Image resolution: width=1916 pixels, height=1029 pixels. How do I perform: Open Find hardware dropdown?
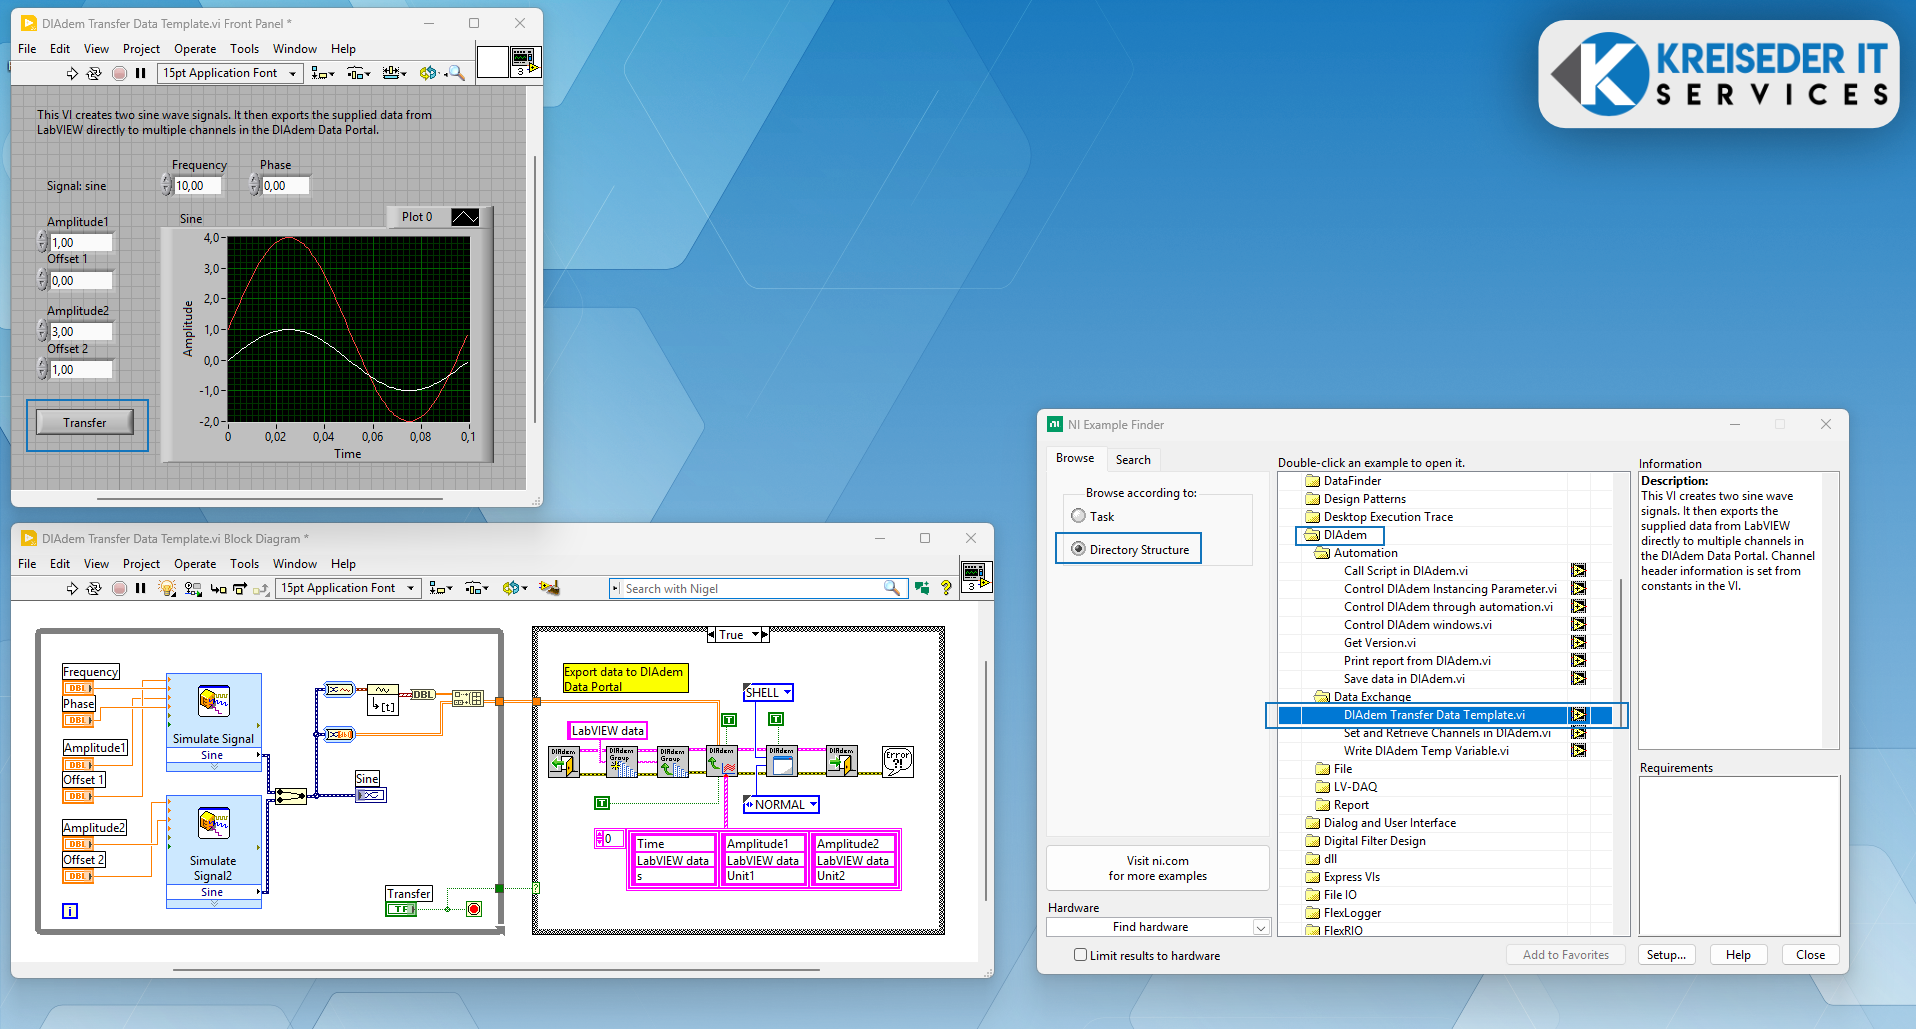point(1260,927)
